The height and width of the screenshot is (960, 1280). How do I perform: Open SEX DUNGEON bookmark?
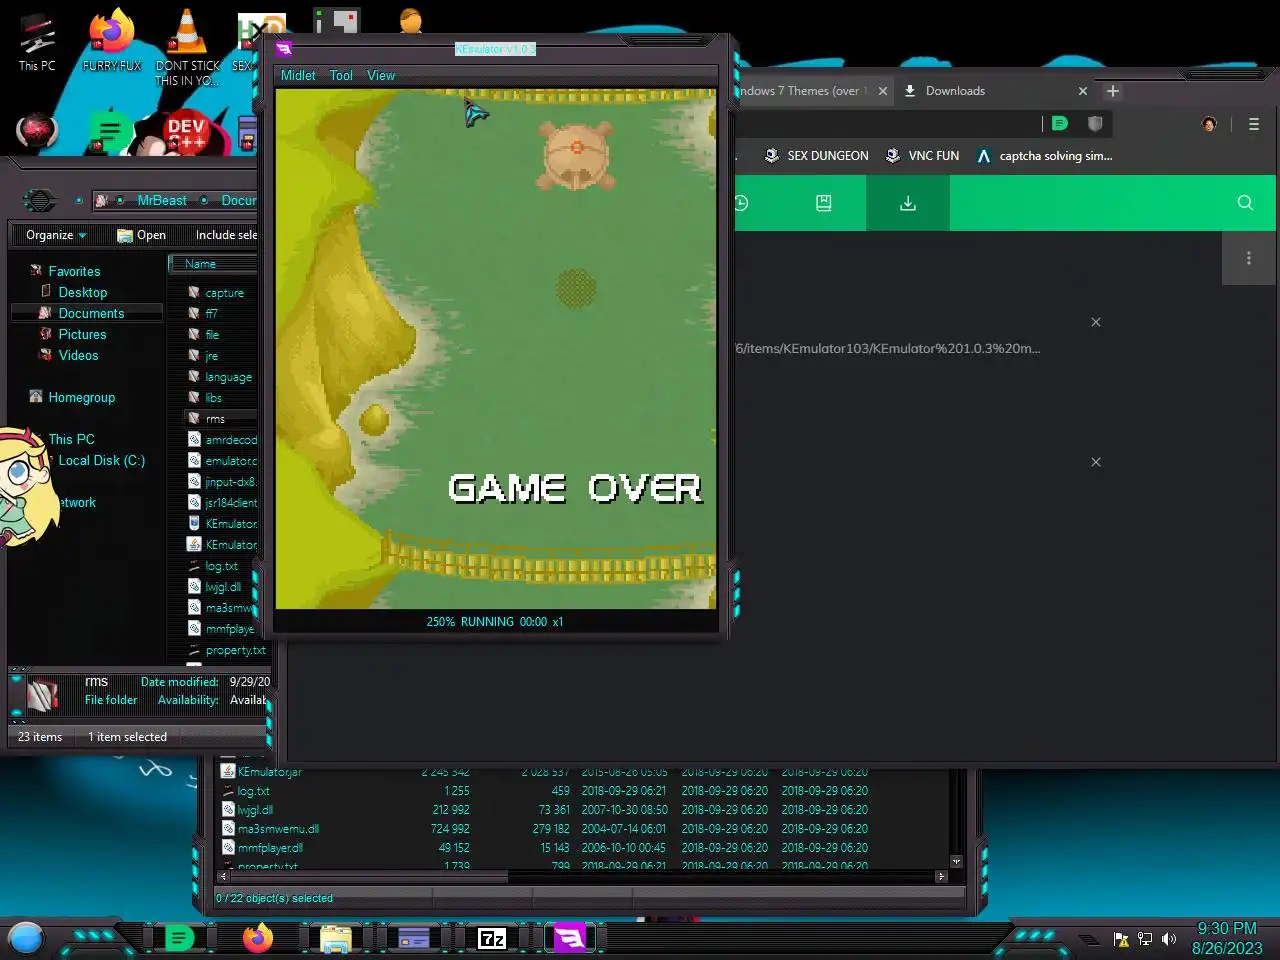816,156
